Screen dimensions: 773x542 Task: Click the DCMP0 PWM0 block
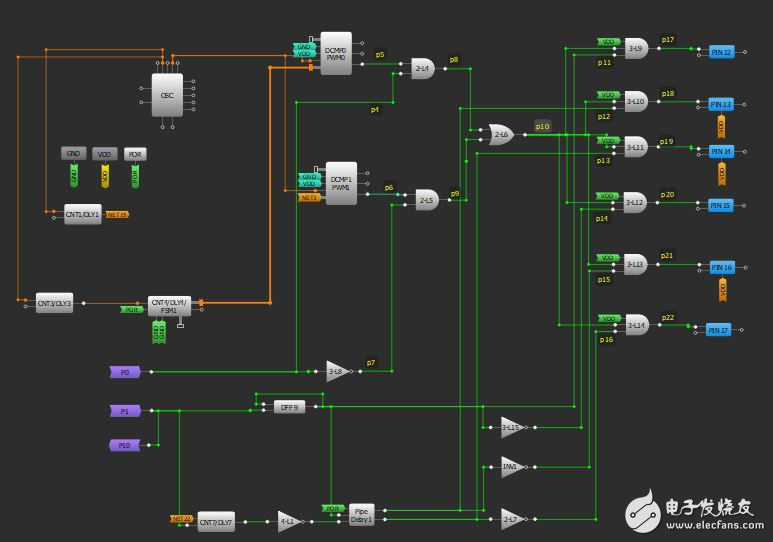[x=335, y=54]
